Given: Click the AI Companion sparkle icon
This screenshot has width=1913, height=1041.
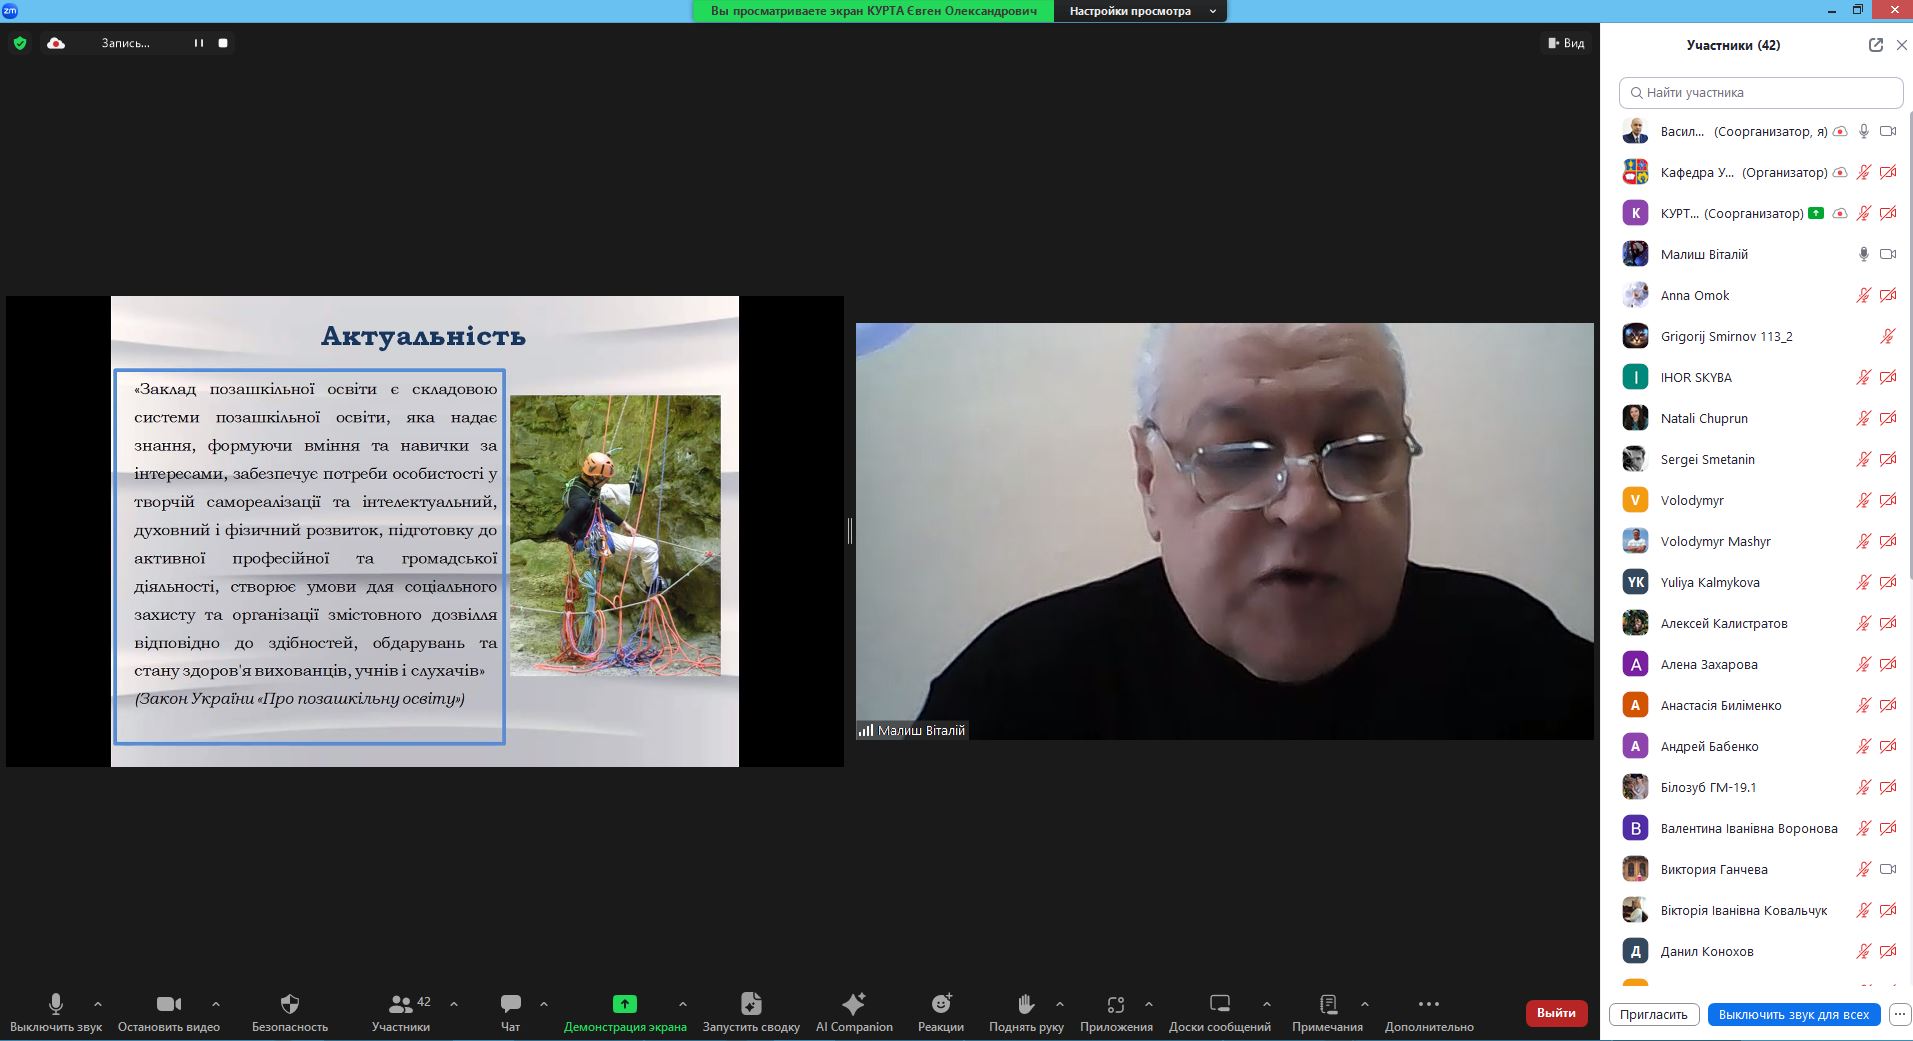Looking at the screenshot, I should coord(853,1004).
